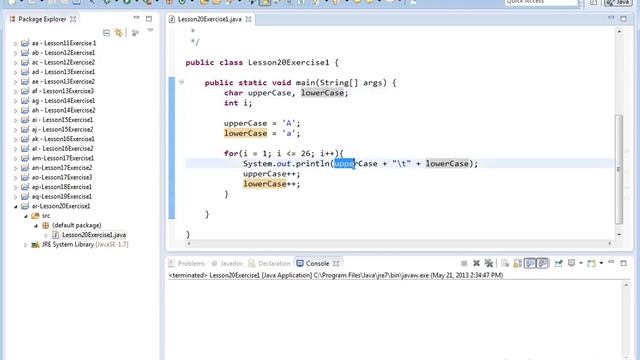The image size is (640, 360).
Task: Select project ae - Lesson13Exercise2
Action: coord(63,82)
